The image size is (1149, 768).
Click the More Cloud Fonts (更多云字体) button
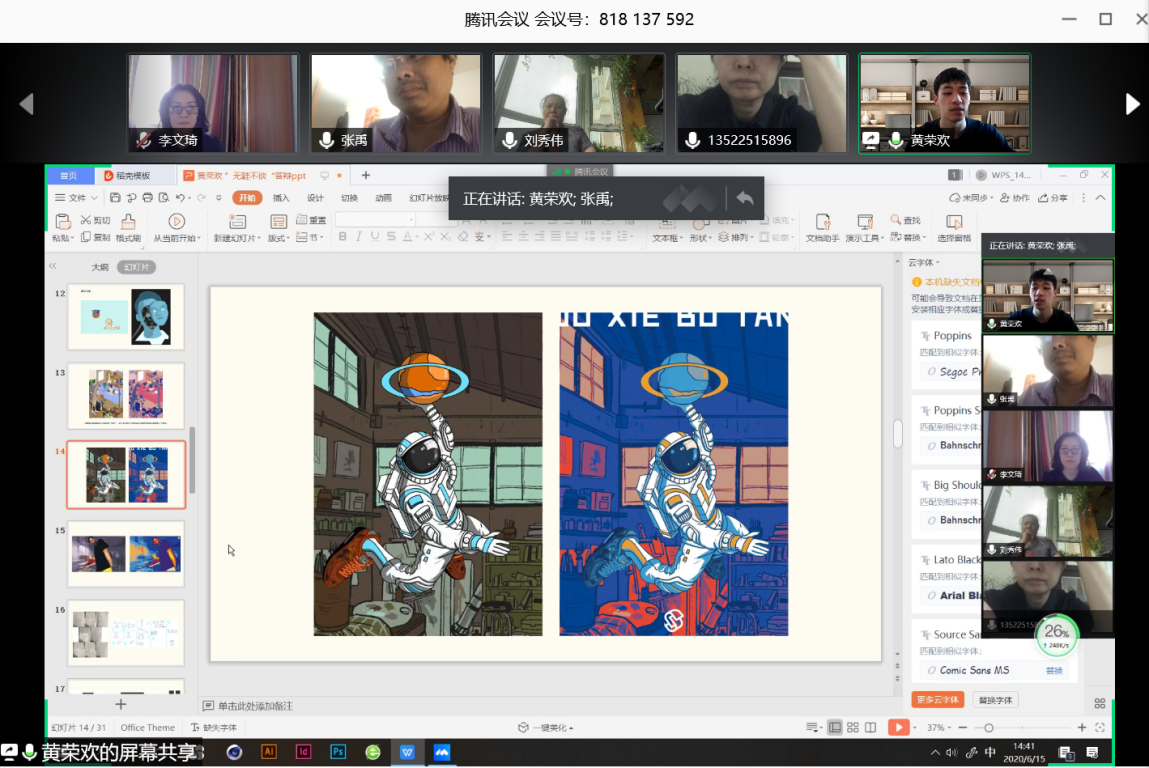[937, 700]
